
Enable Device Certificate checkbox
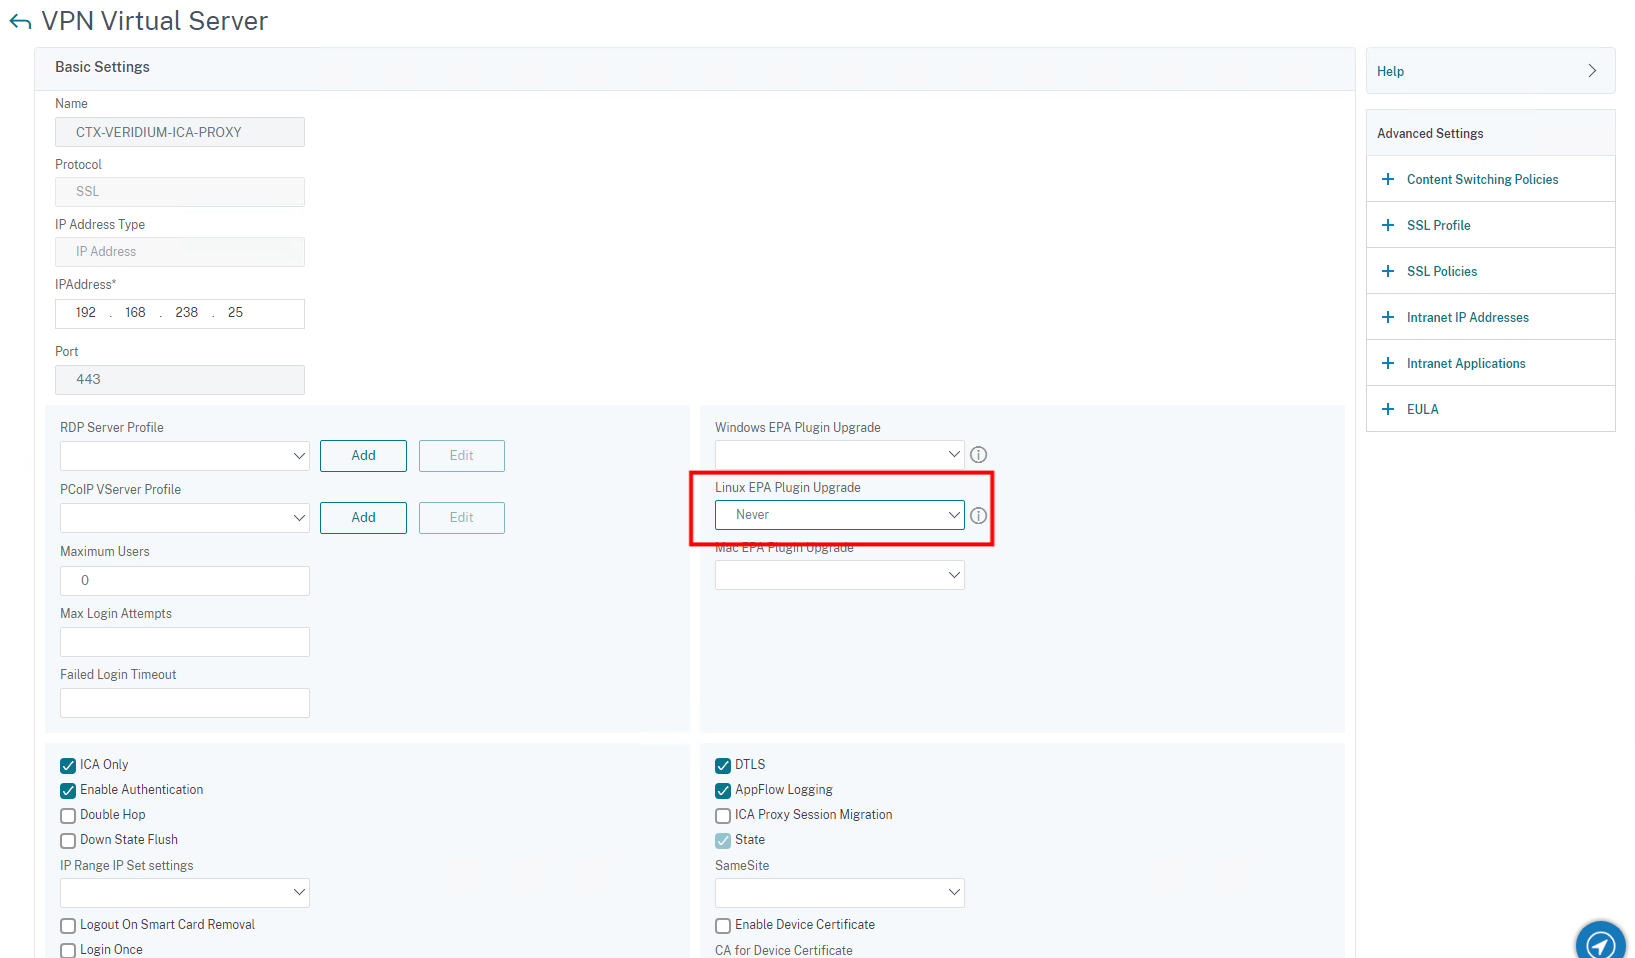pos(722,925)
